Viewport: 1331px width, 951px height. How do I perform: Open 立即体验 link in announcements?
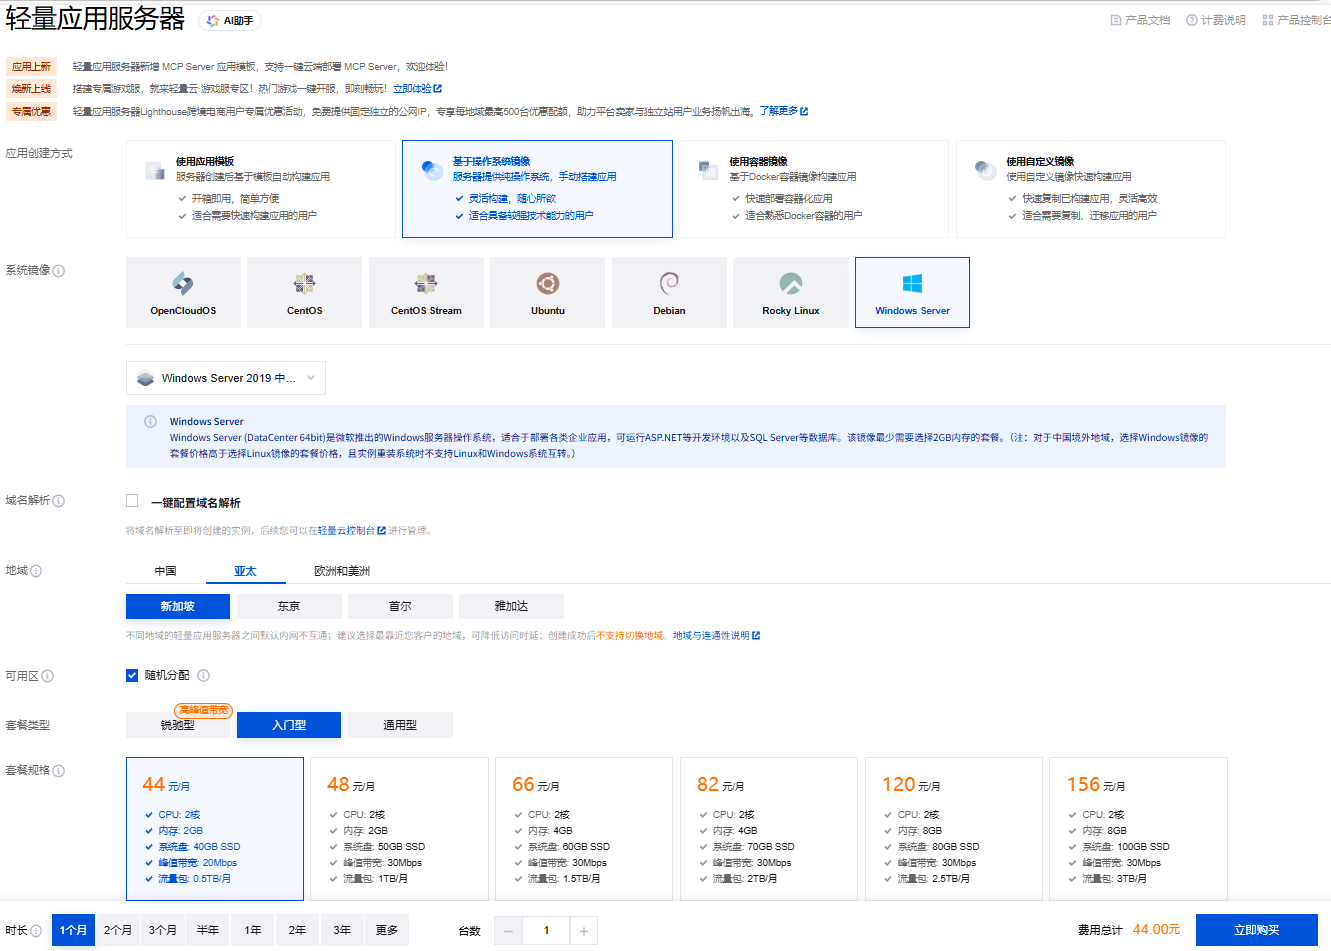tap(417, 89)
